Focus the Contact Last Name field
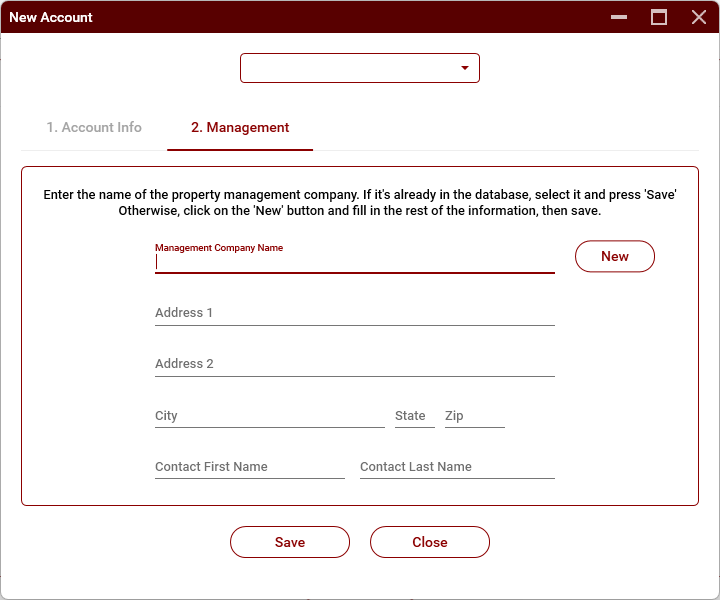Screen dimensions: 720x600 click(456, 467)
